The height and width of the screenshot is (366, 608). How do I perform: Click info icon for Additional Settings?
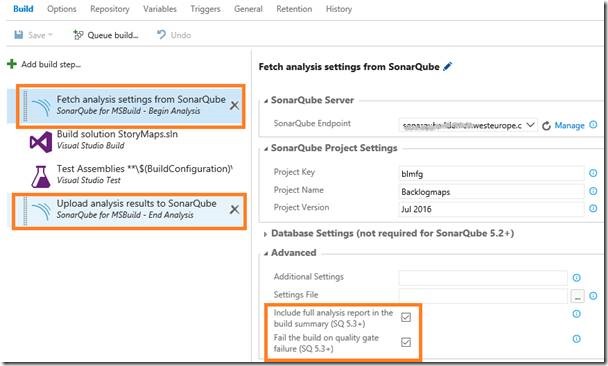pyautogui.click(x=577, y=277)
